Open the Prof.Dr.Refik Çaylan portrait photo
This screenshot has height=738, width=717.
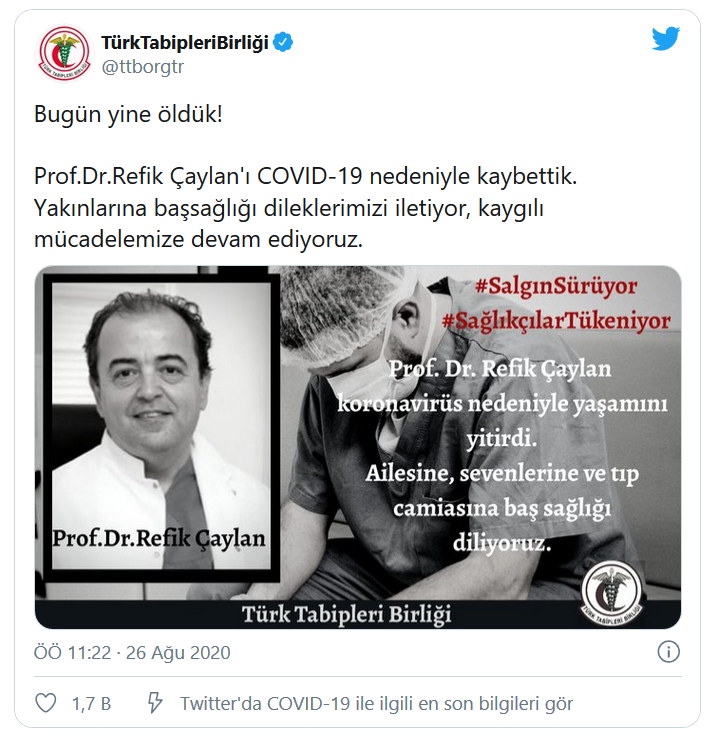coord(161,425)
